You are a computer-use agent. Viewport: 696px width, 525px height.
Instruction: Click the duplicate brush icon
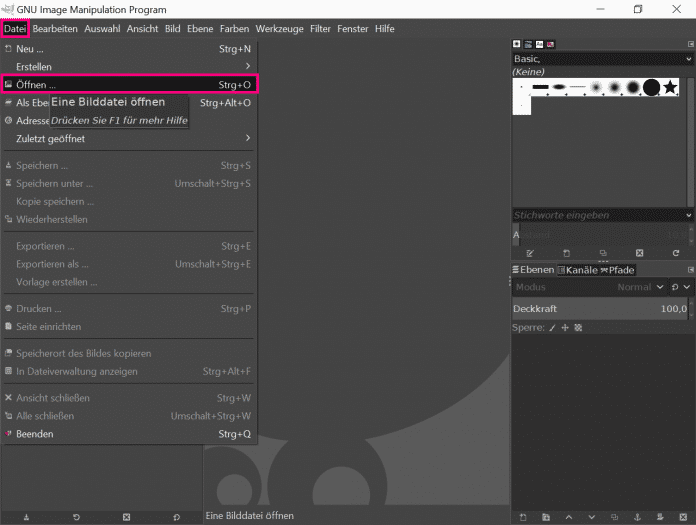click(603, 253)
